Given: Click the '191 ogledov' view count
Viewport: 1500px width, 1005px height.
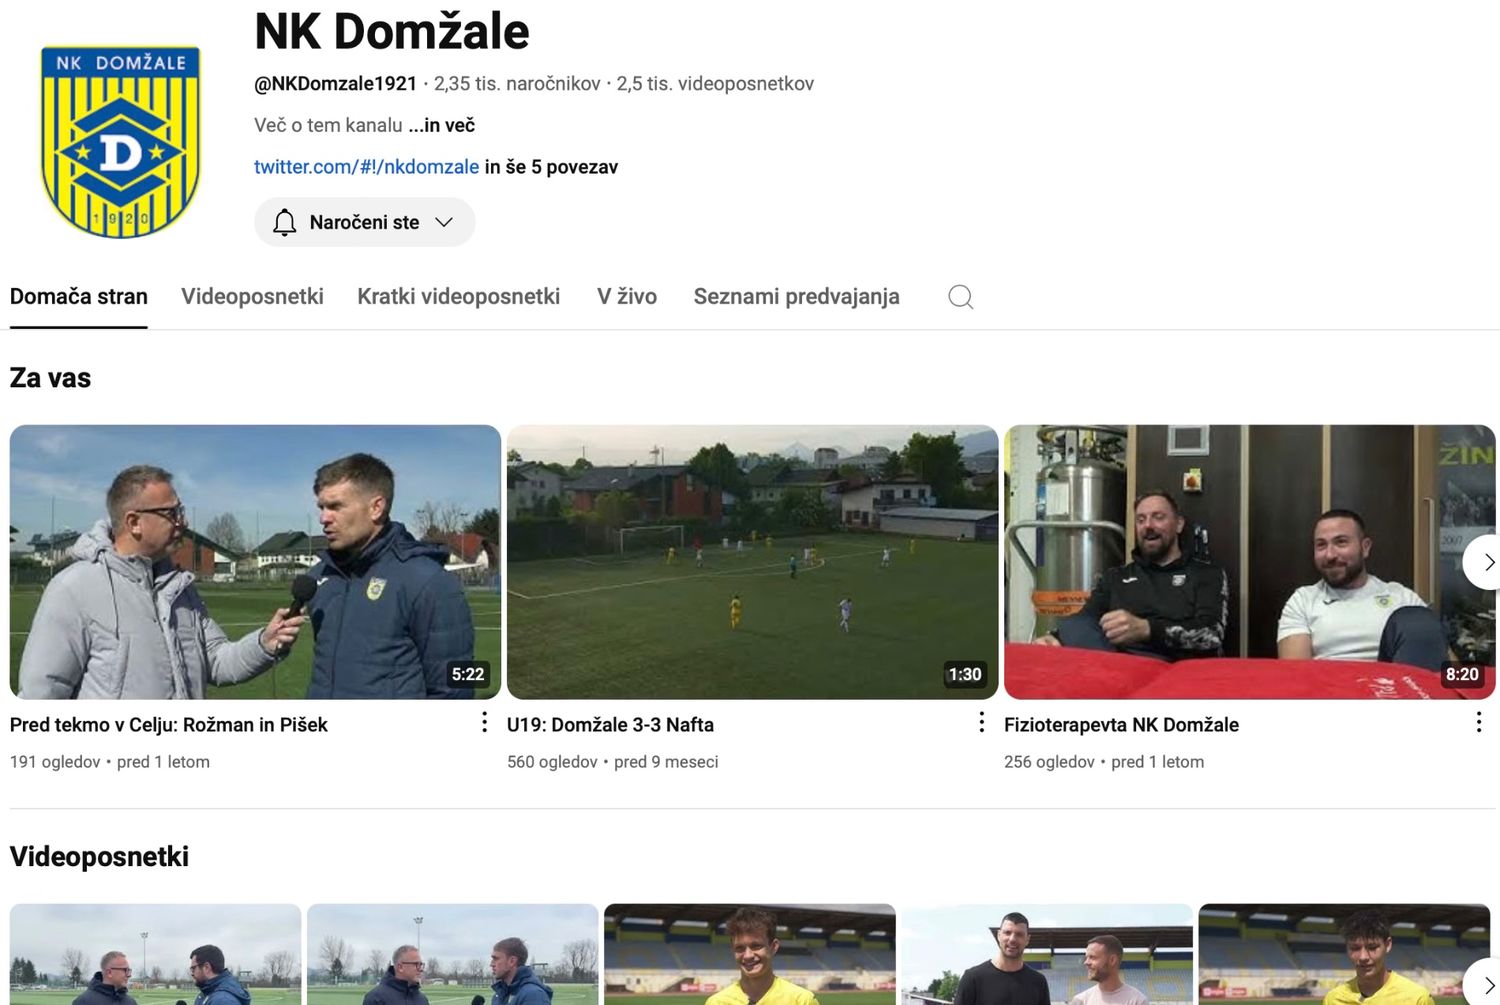Looking at the screenshot, I should [x=55, y=762].
